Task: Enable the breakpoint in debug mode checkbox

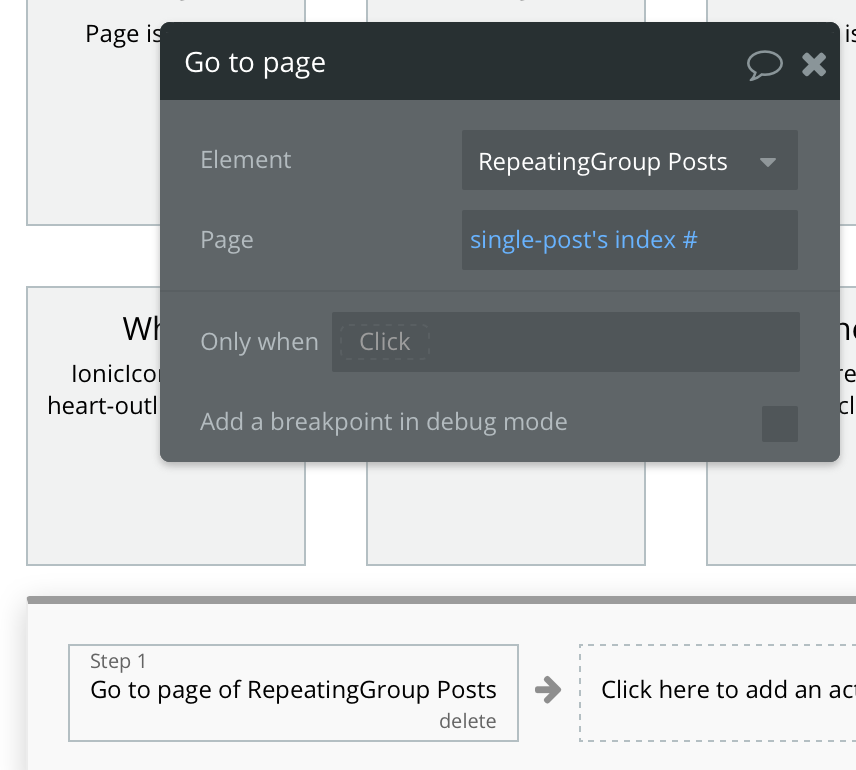Action: (x=780, y=423)
